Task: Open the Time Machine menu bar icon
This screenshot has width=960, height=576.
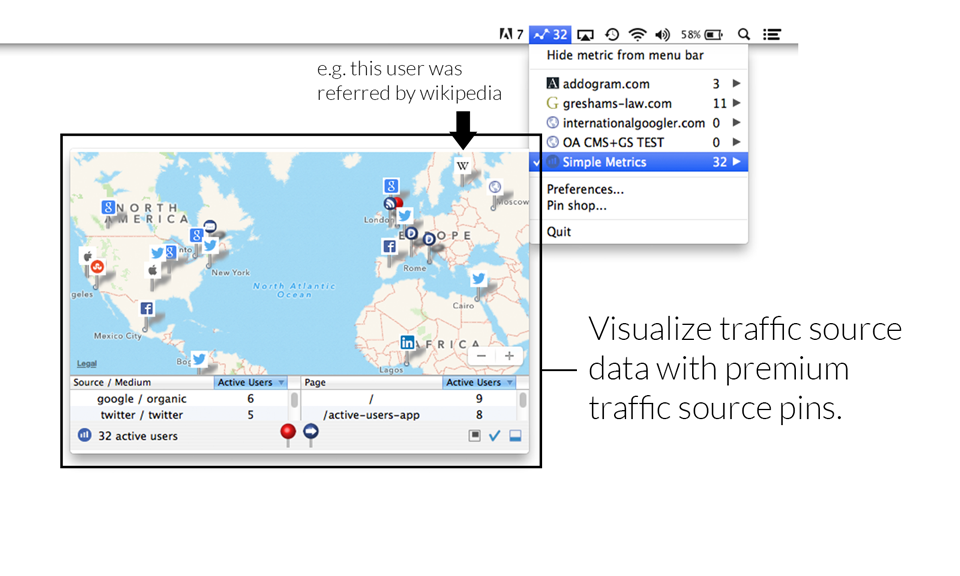Action: [612, 34]
